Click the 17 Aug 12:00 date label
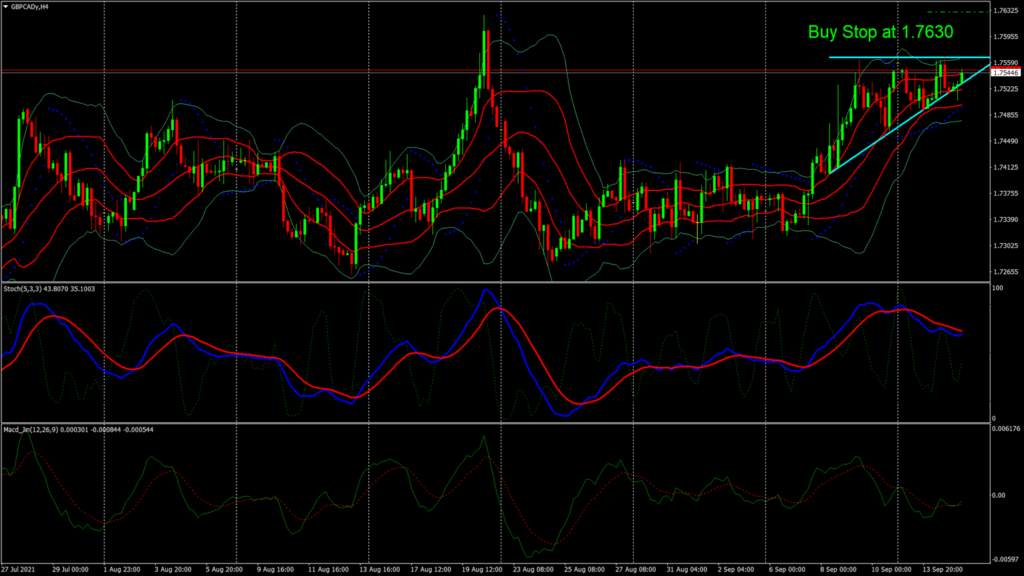 coord(431,569)
